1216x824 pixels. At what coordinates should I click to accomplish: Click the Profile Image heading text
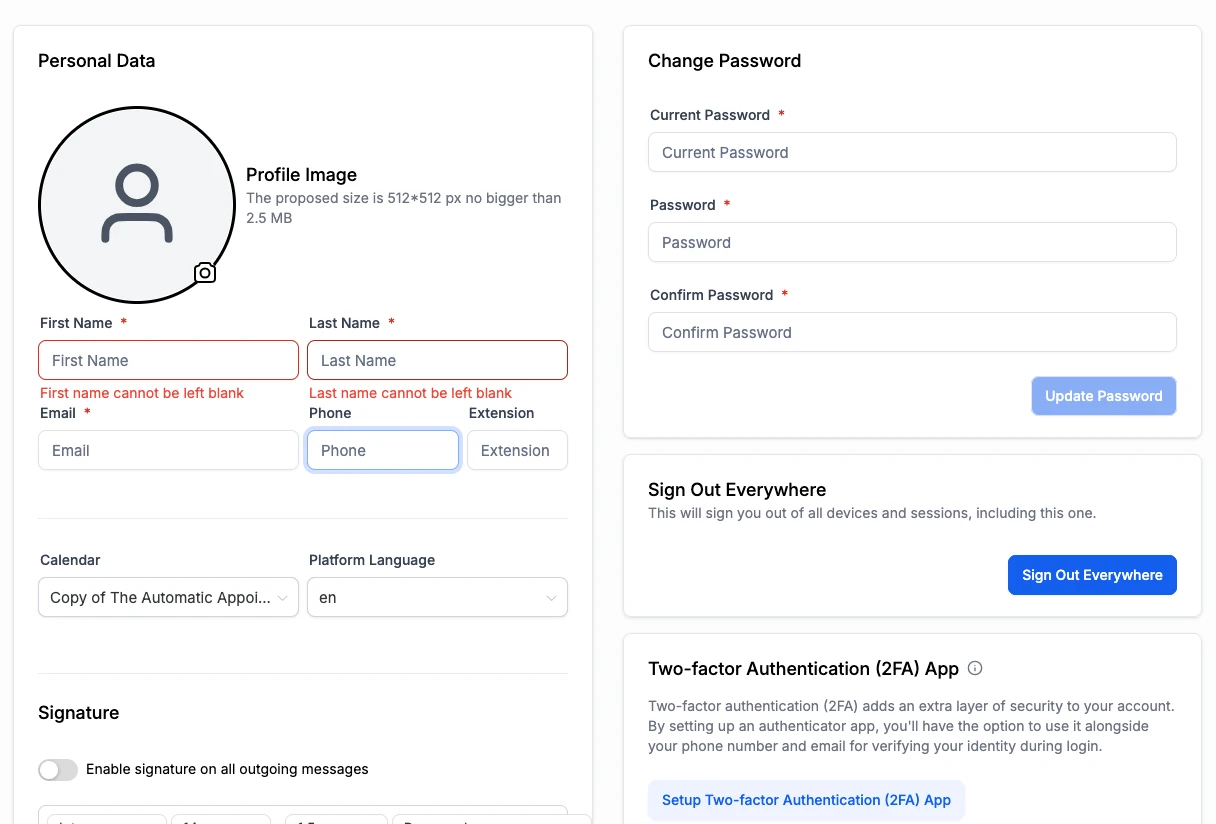tap(301, 175)
